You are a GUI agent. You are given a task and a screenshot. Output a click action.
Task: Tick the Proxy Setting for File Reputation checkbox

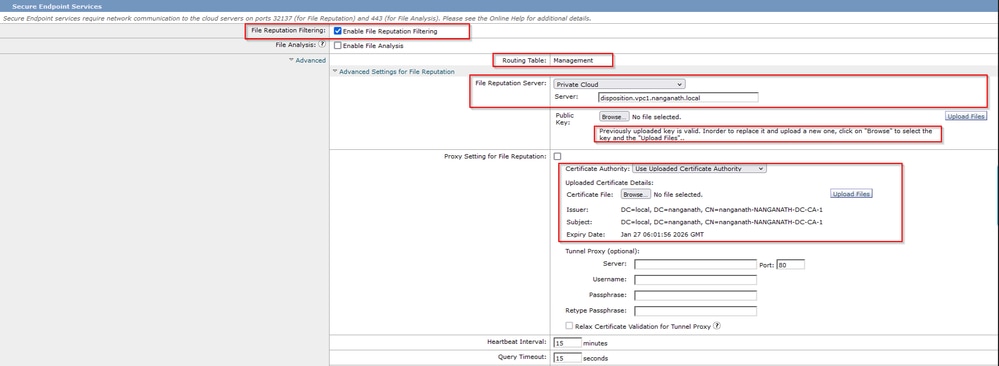[557, 156]
